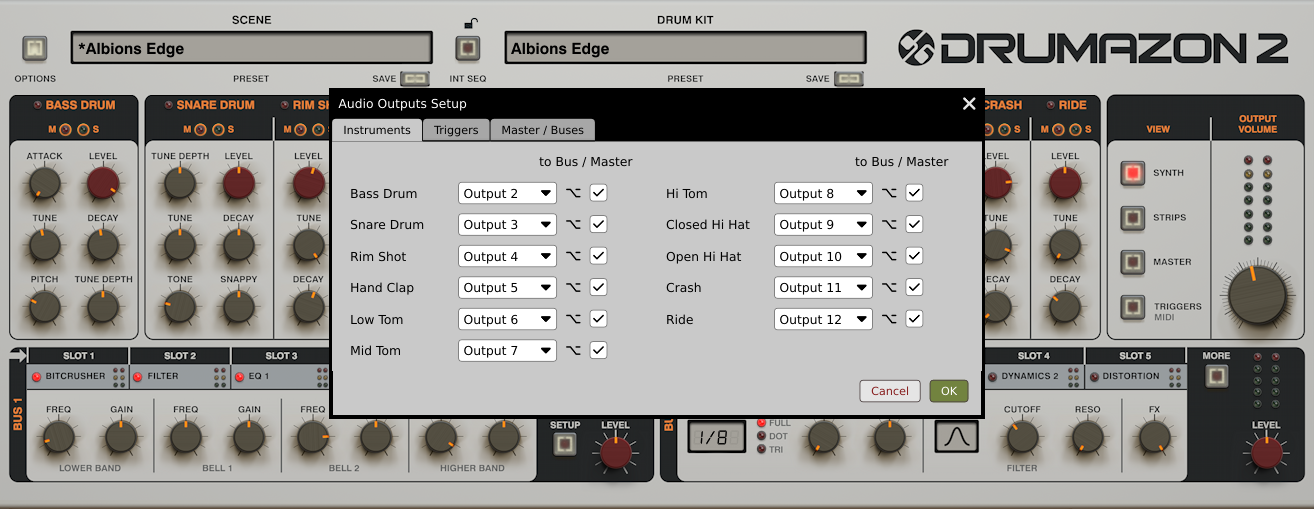Open Open Hi Hat Output 10 dropdown
The width and height of the screenshot is (1314, 509).
click(824, 256)
